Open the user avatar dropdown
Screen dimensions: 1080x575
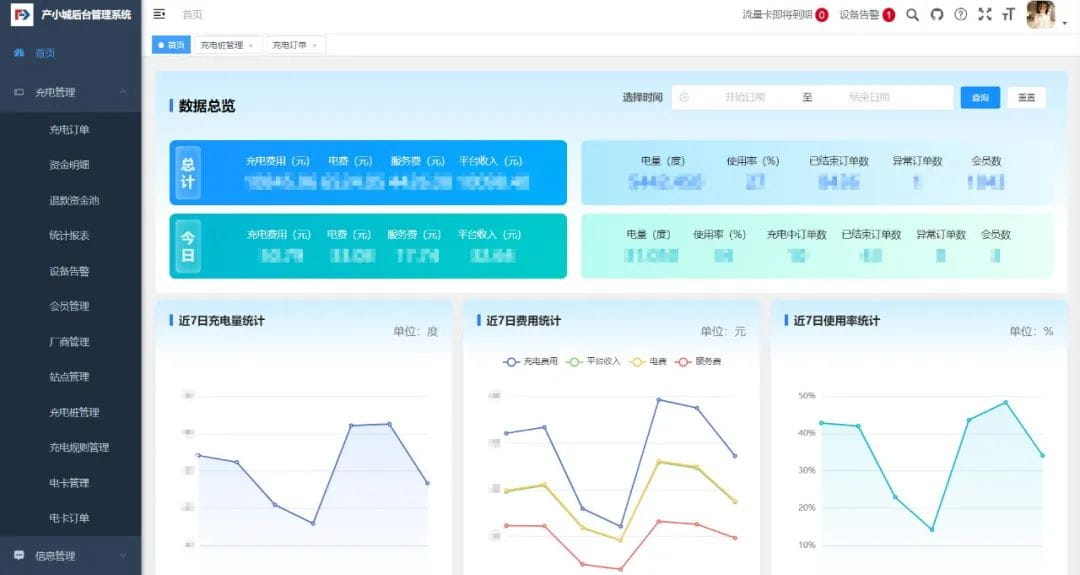[x=1042, y=15]
